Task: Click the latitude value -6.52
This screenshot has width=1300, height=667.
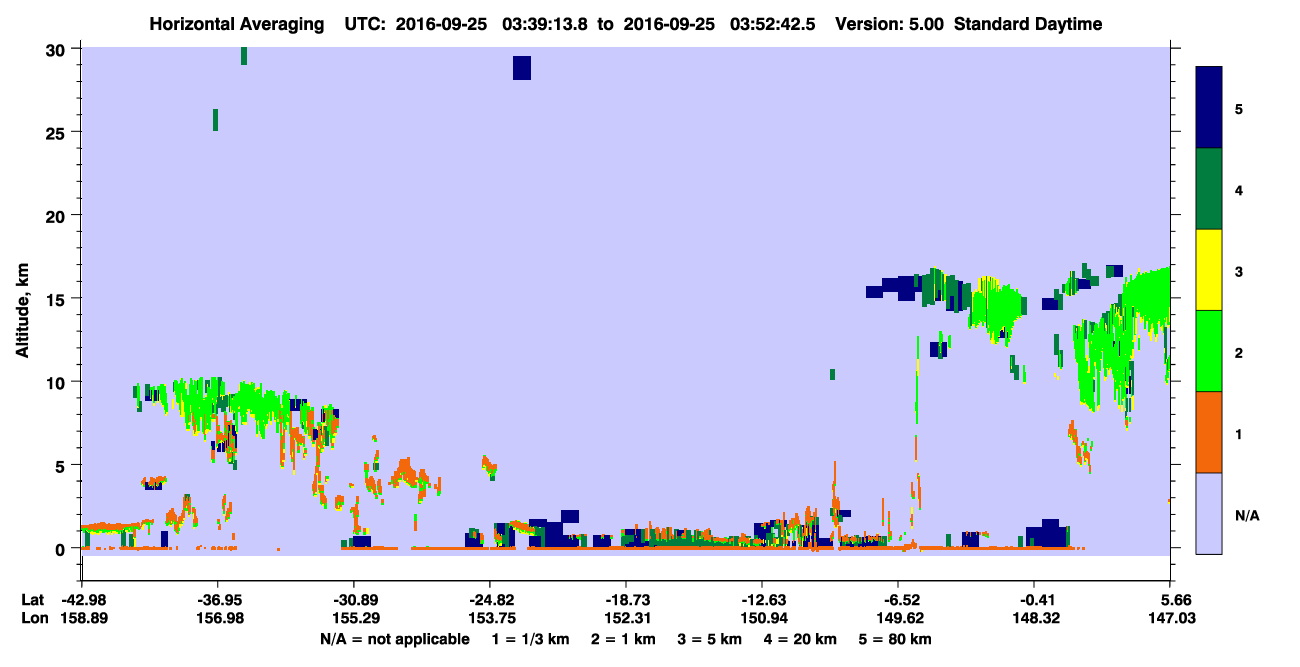Action: click(898, 600)
